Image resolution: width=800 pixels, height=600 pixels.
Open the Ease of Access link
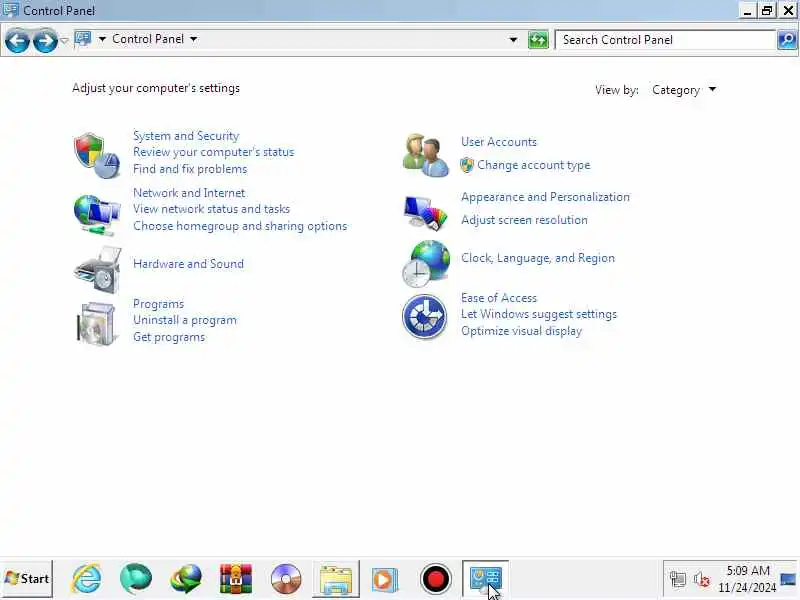pos(498,298)
